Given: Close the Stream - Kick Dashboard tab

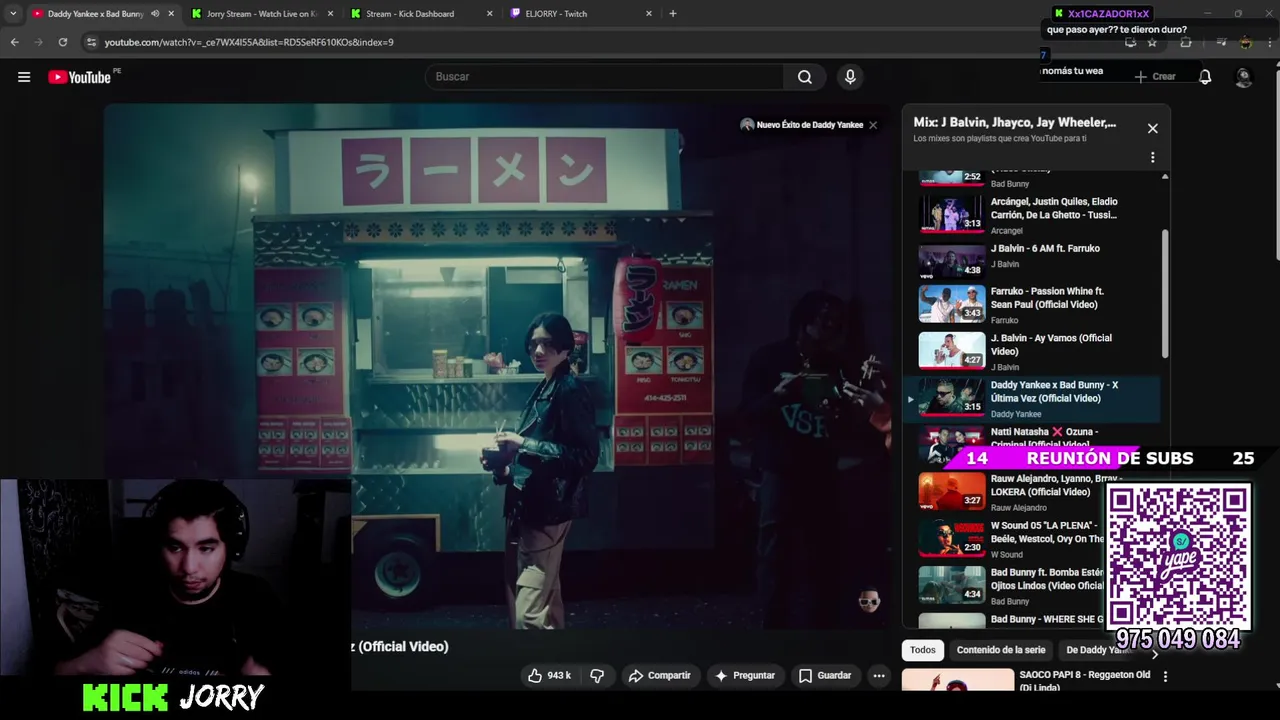Looking at the screenshot, I should click(x=489, y=14).
